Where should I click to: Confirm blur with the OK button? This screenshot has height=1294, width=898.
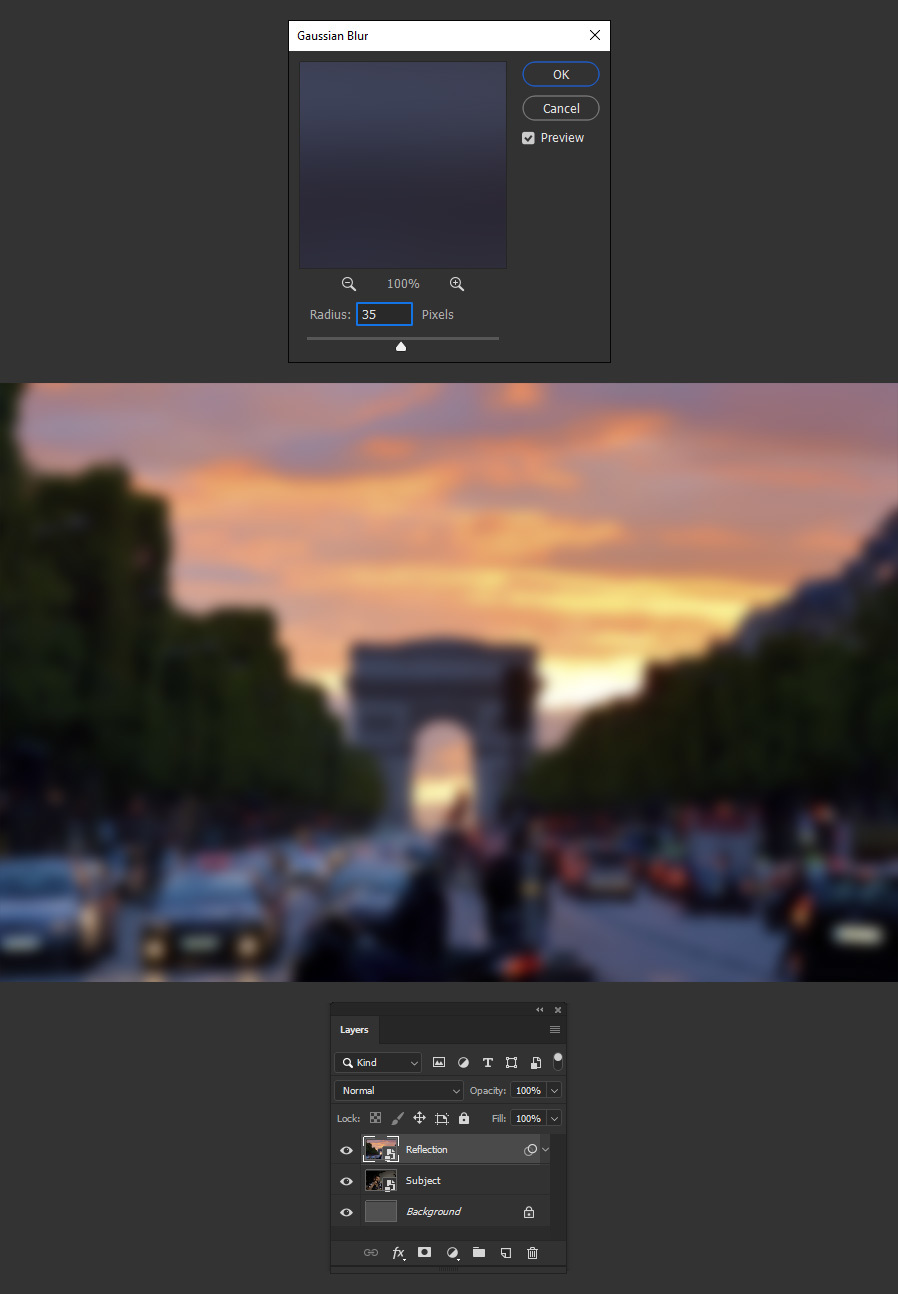click(561, 74)
